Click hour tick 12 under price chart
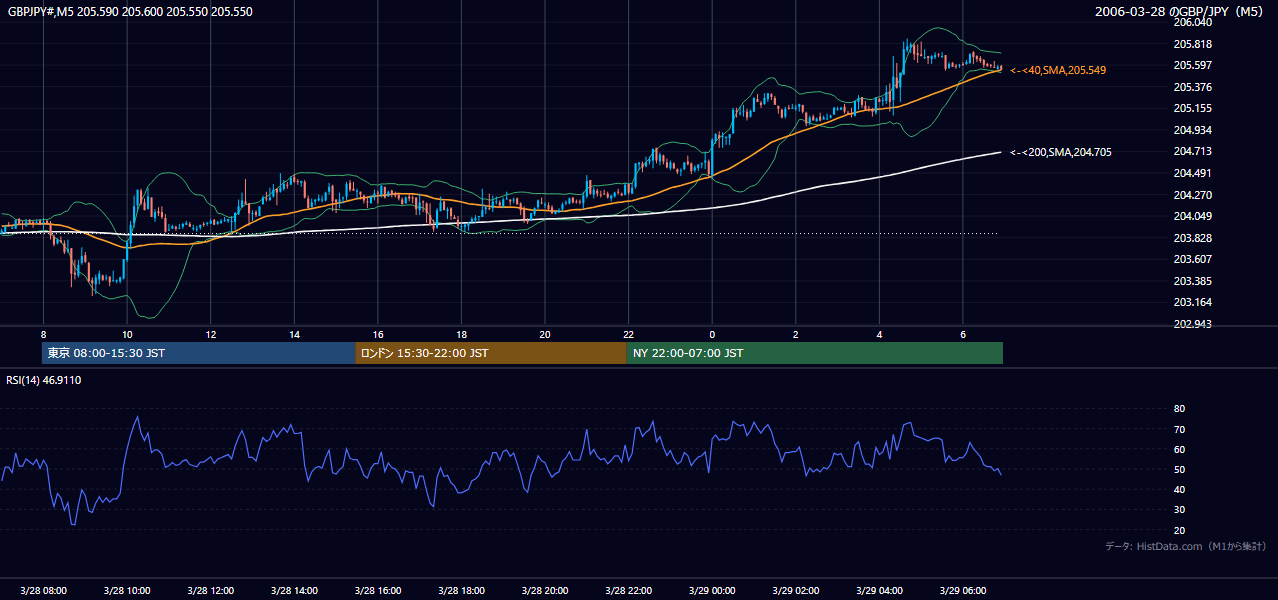The width and height of the screenshot is (1278, 600). pyautogui.click(x=211, y=334)
